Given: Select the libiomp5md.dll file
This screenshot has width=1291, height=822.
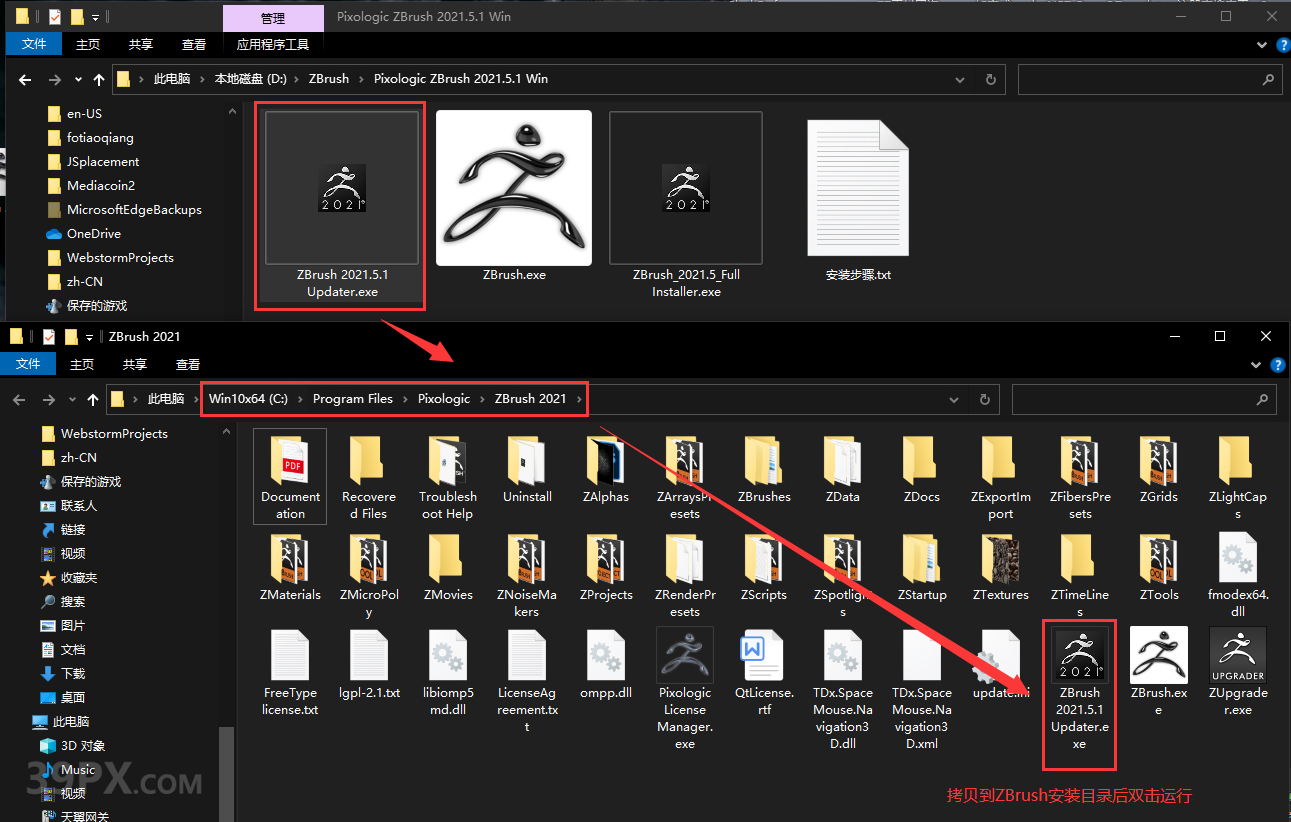Looking at the screenshot, I should [448, 674].
